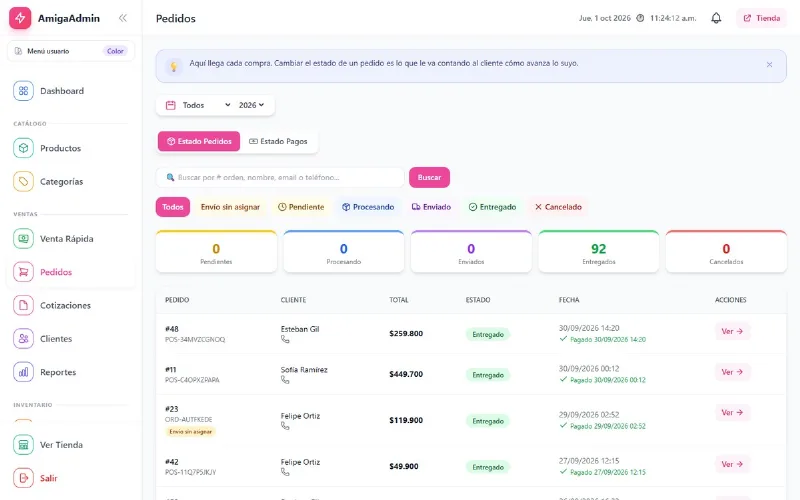Click the Buscar button
The width and height of the screenshot is (800, 500).
pos(429,177)
